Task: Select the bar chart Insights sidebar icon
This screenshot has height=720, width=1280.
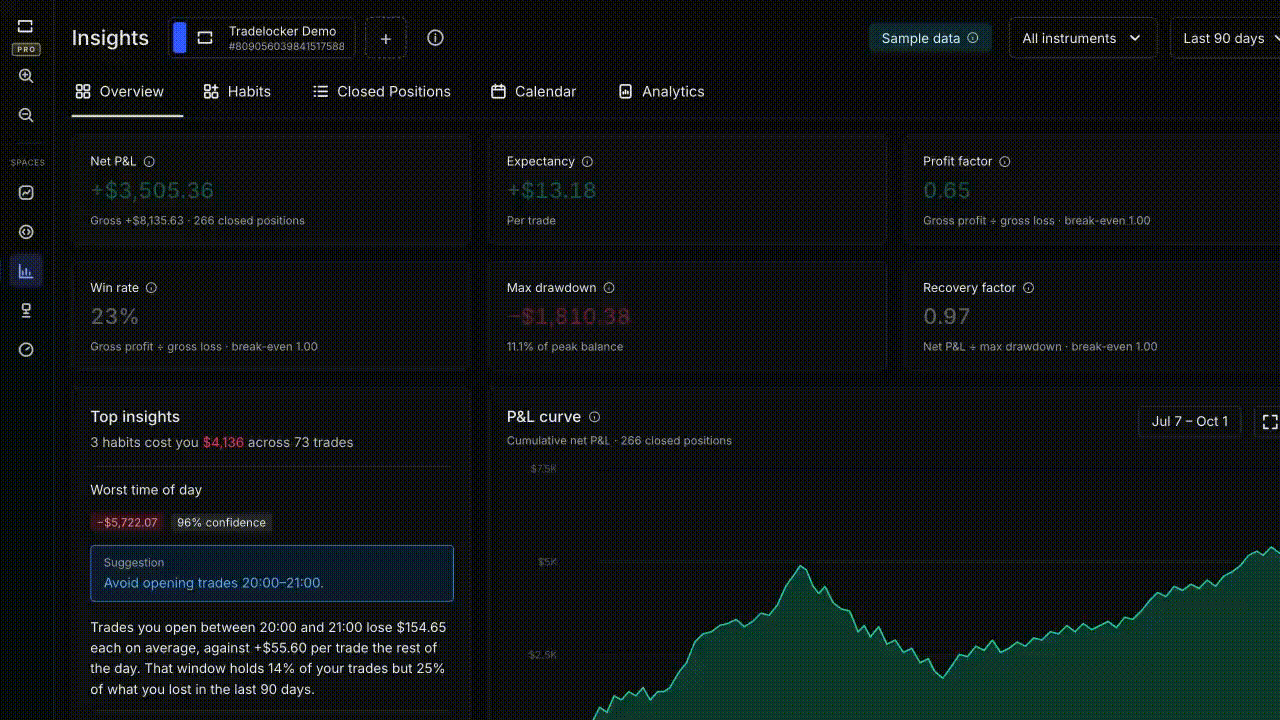Action: pyautogui.click(x=26, y=271)
